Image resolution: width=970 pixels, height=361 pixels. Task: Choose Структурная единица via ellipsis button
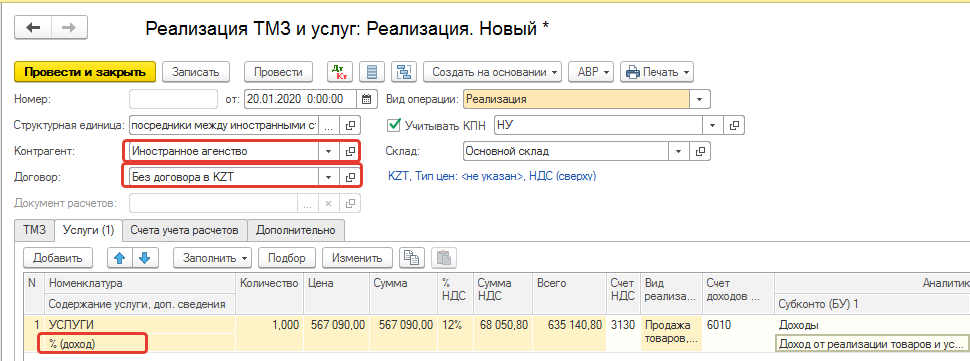(x=328, y=125)
